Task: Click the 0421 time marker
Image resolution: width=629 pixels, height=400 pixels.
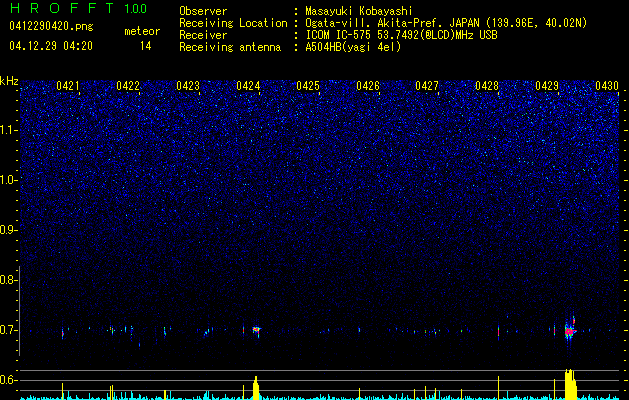Action: (68, 85)
